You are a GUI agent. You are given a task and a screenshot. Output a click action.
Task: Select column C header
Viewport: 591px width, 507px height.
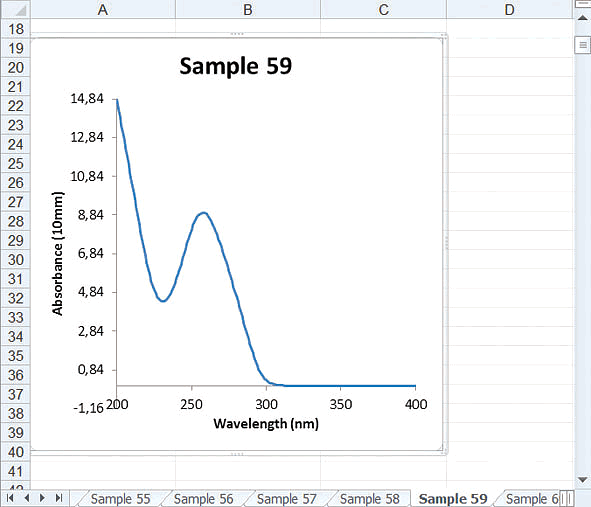tap(383, 9)
